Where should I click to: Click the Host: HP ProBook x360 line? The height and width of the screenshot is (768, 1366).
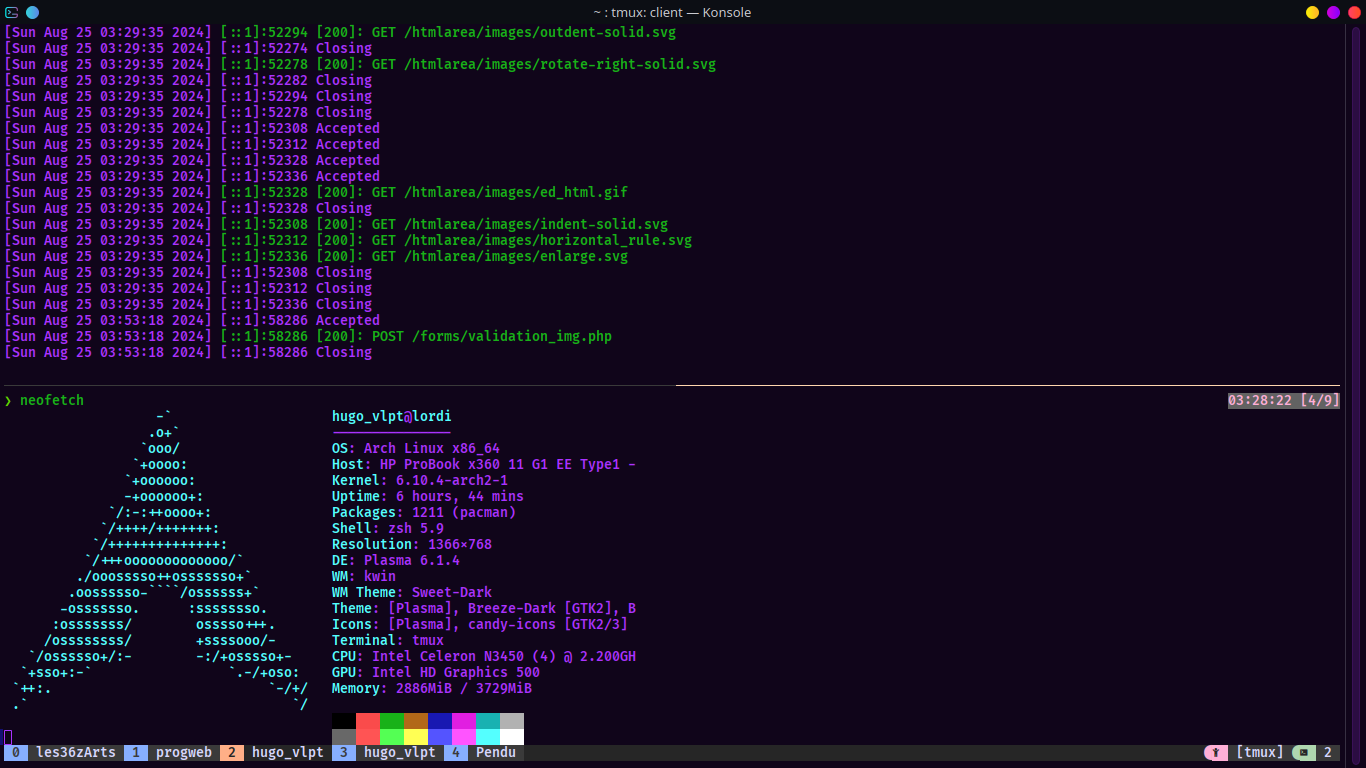pos(484,464)
